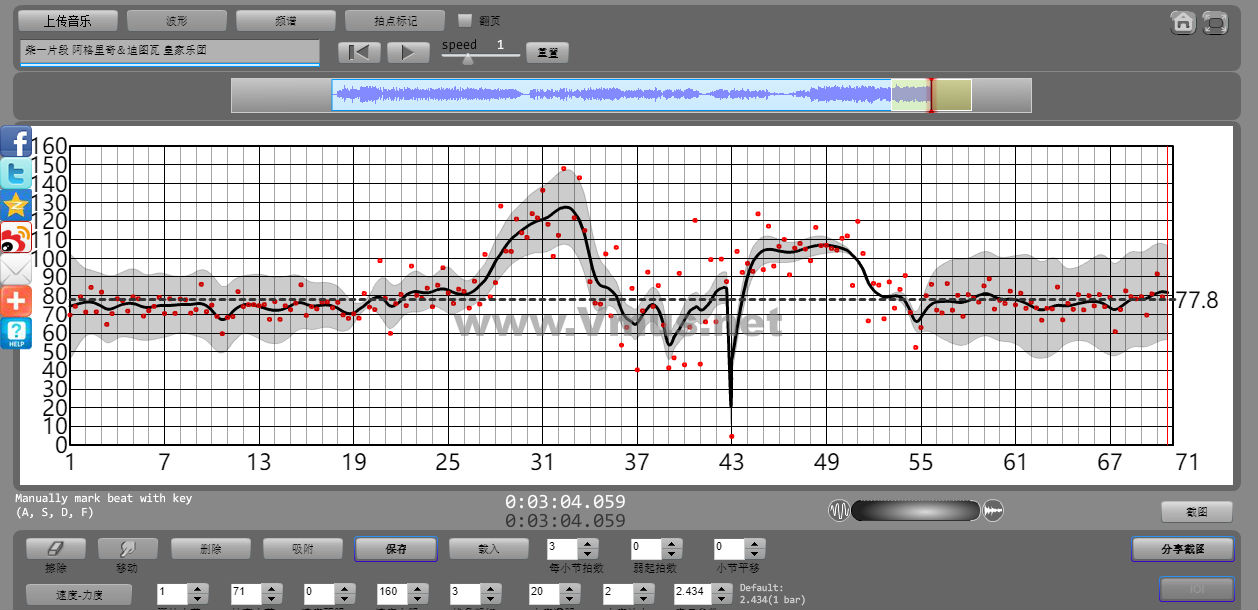Select the move (移动) tool icon
Image resolution: width=1258 pixels, height=610 pixels.
[x=127, y=549]
